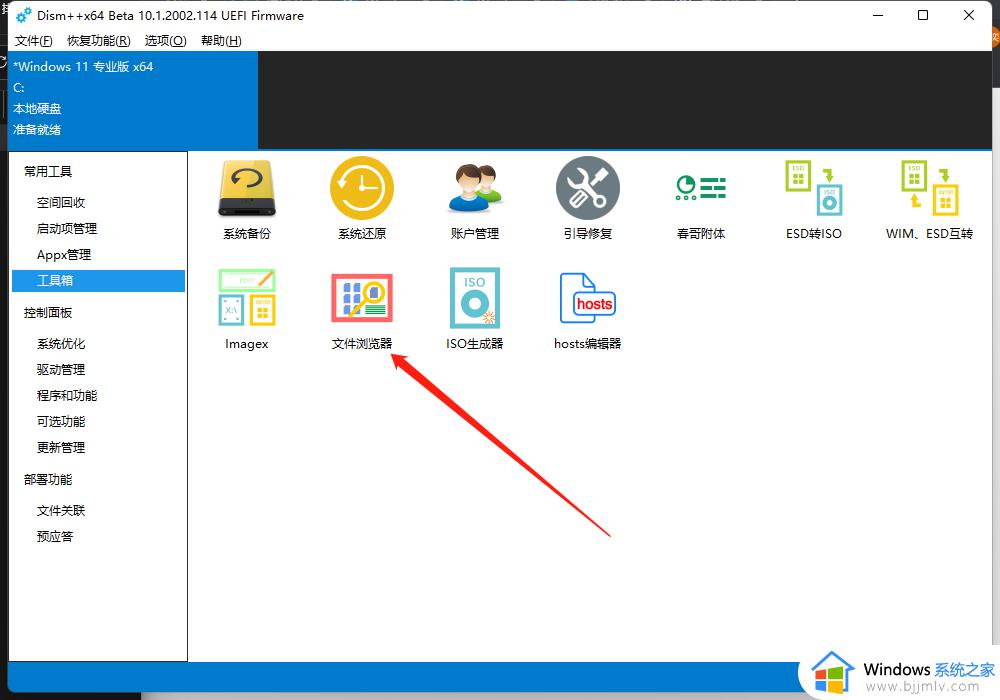Open the 帮助(H) menu

[x=221, y=41]
